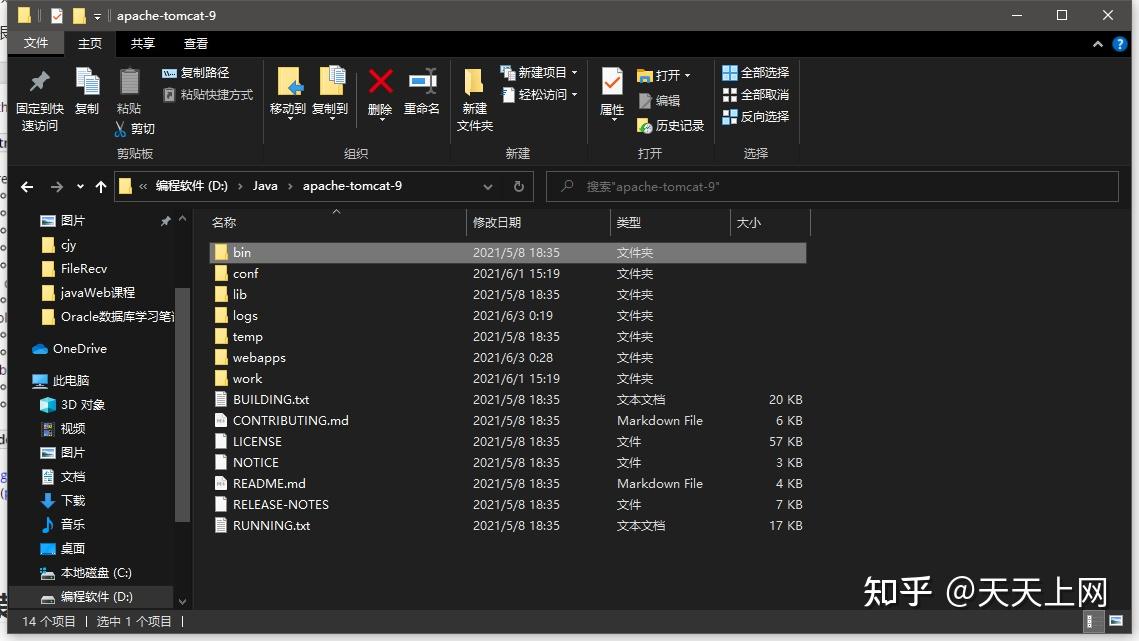The width and height of the screenshot is (1139, 641).
Task: Click the red Delete icon
Action: [381, 81]
